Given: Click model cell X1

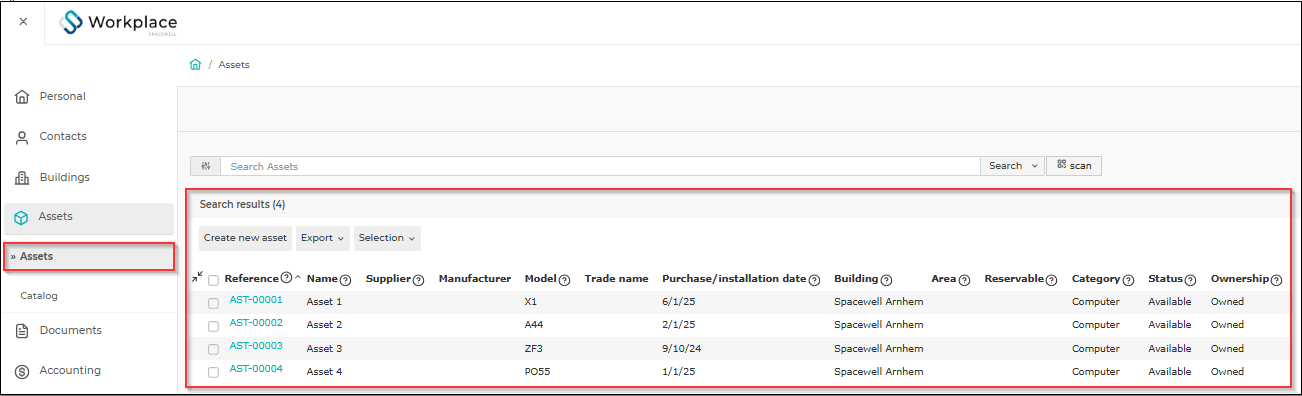Looking at the screenshot, I should click(x=531, y=302).
